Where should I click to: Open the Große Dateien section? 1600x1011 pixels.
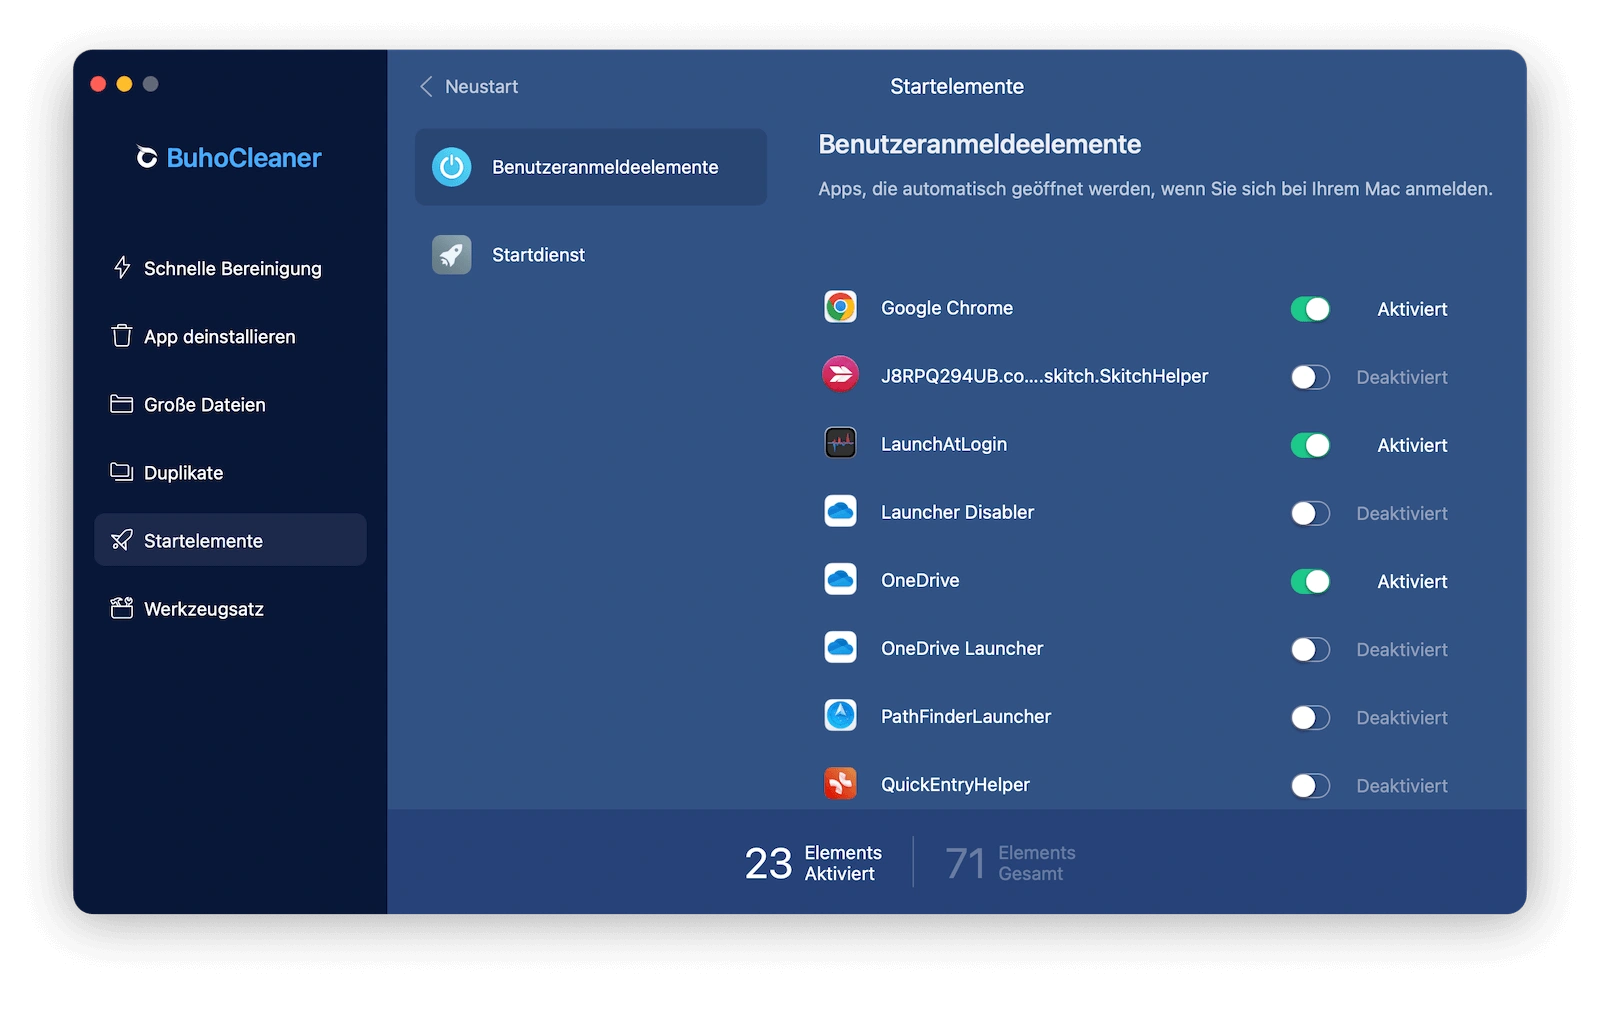click(x=230, y=404)
